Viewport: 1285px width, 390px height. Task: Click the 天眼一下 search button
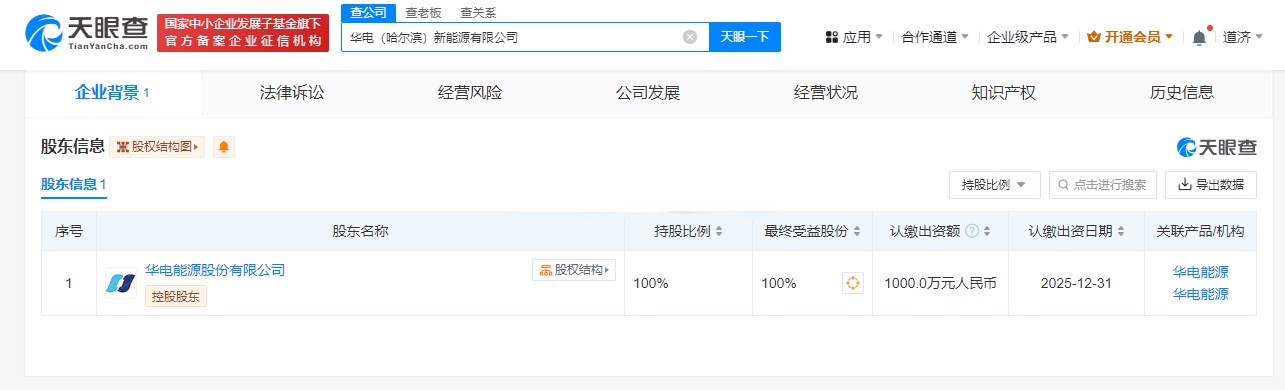(745, 37)
